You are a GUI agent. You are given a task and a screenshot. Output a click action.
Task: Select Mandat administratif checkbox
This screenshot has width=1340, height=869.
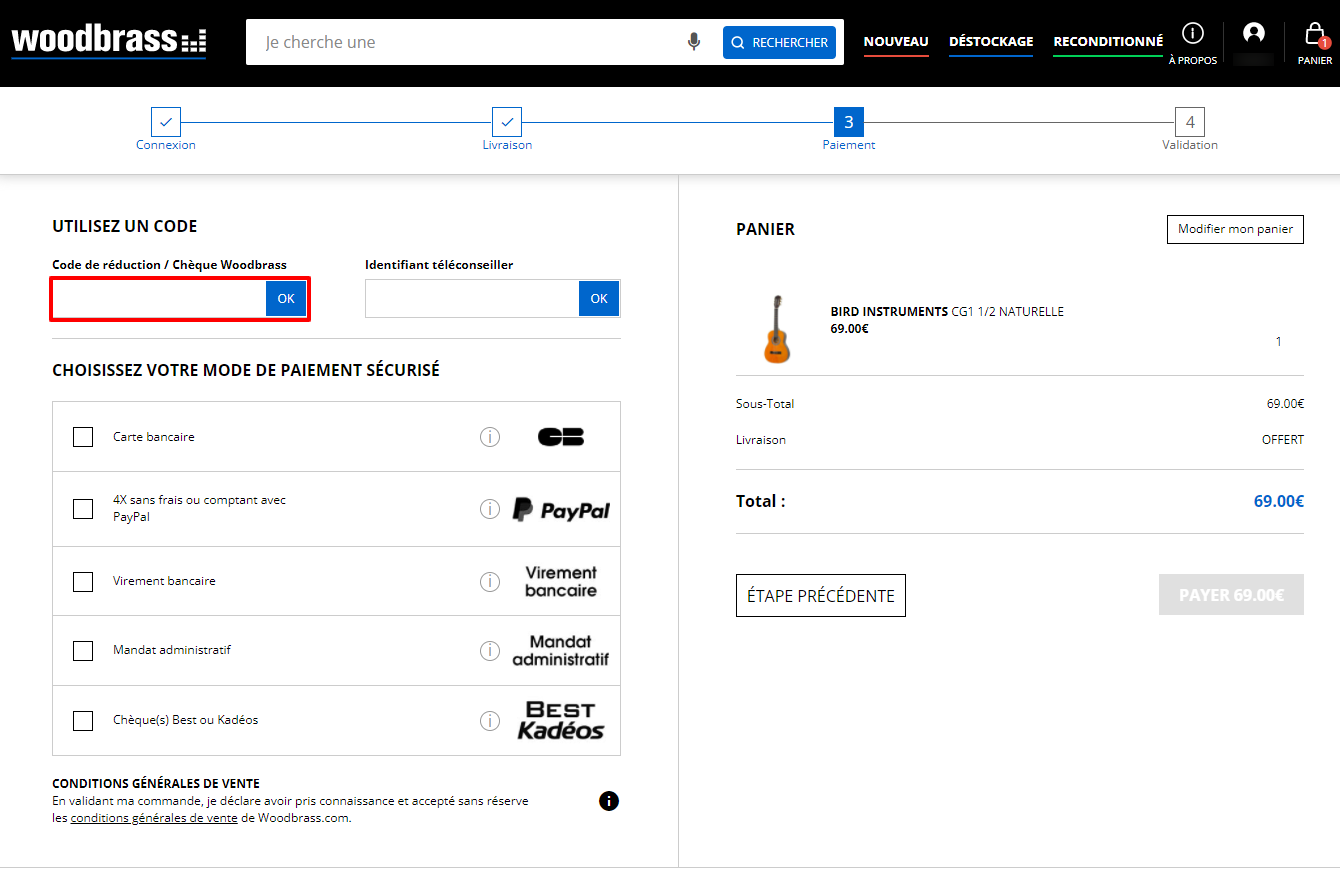coord(83,651)
